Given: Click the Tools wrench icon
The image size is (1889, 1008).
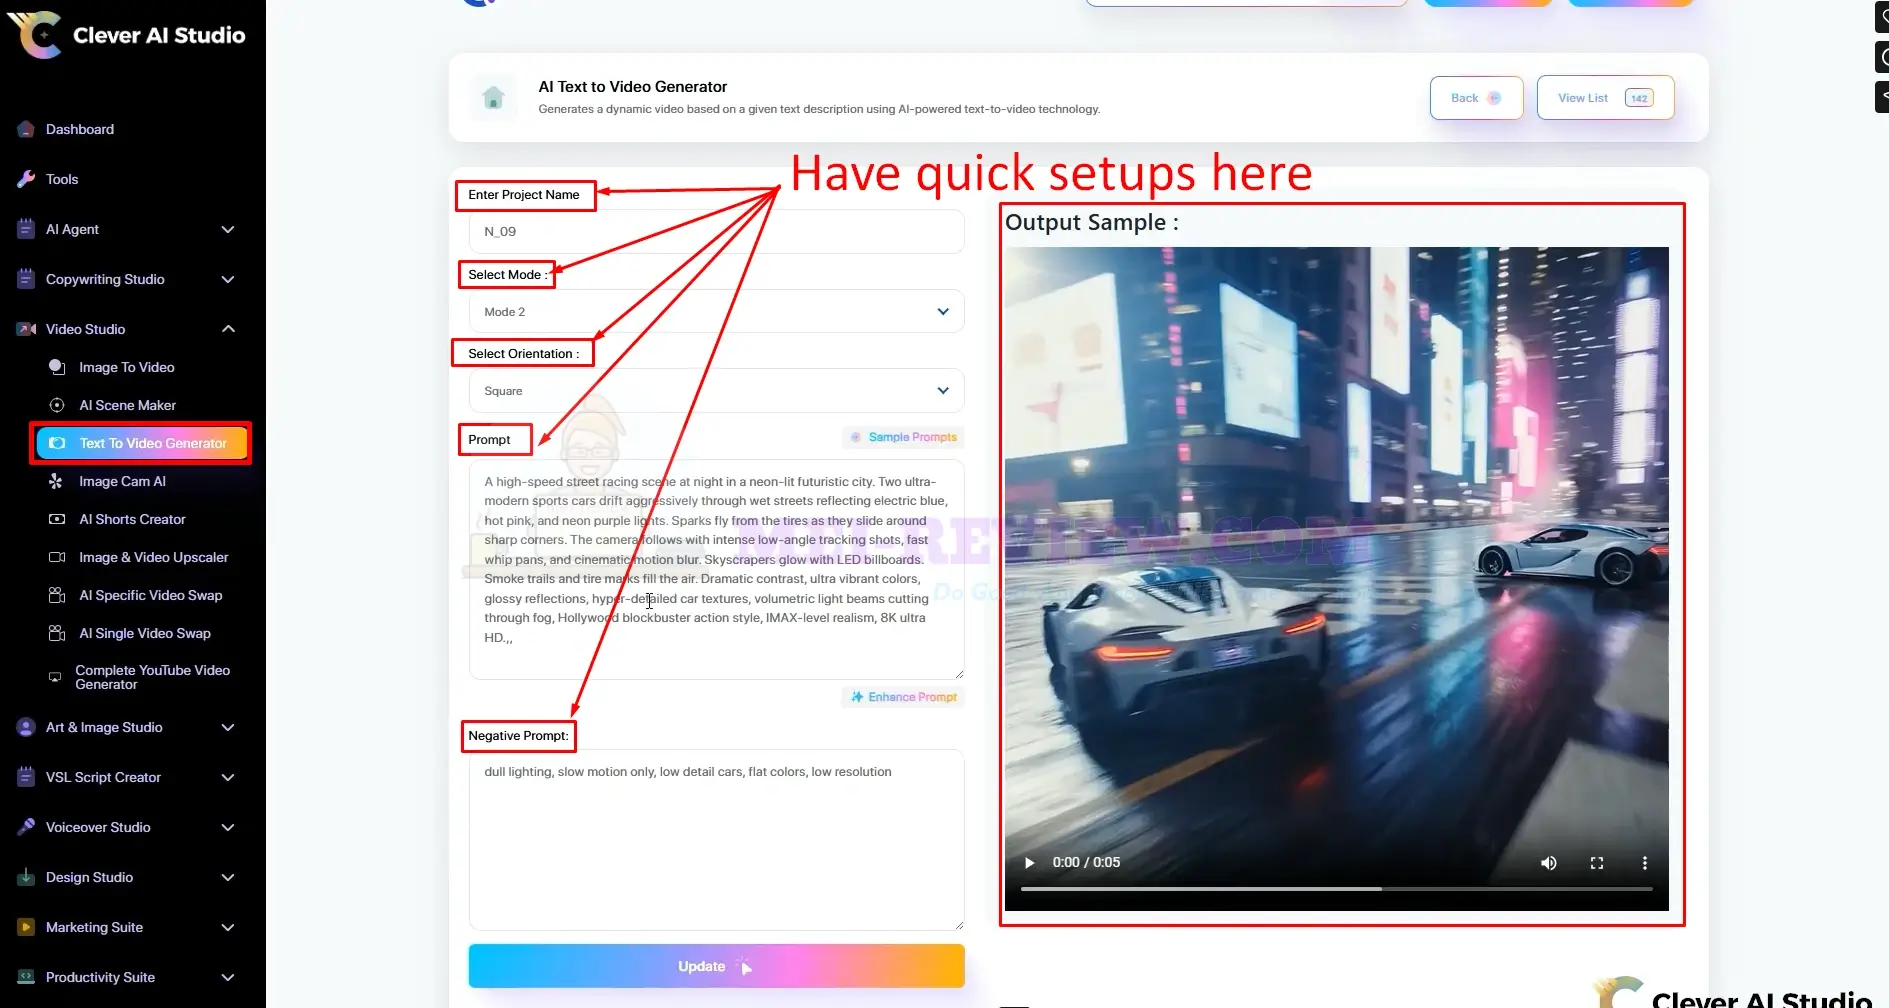Looking at the screenshot, I should 26,179.
